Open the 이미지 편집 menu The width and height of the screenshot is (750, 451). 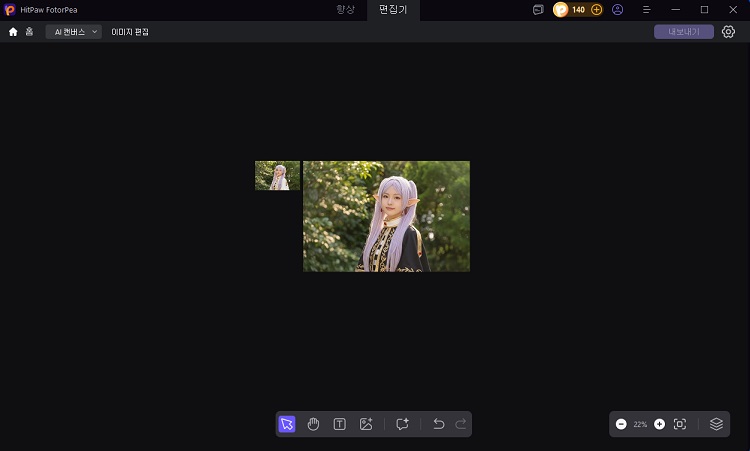click(x=130, y=32)
